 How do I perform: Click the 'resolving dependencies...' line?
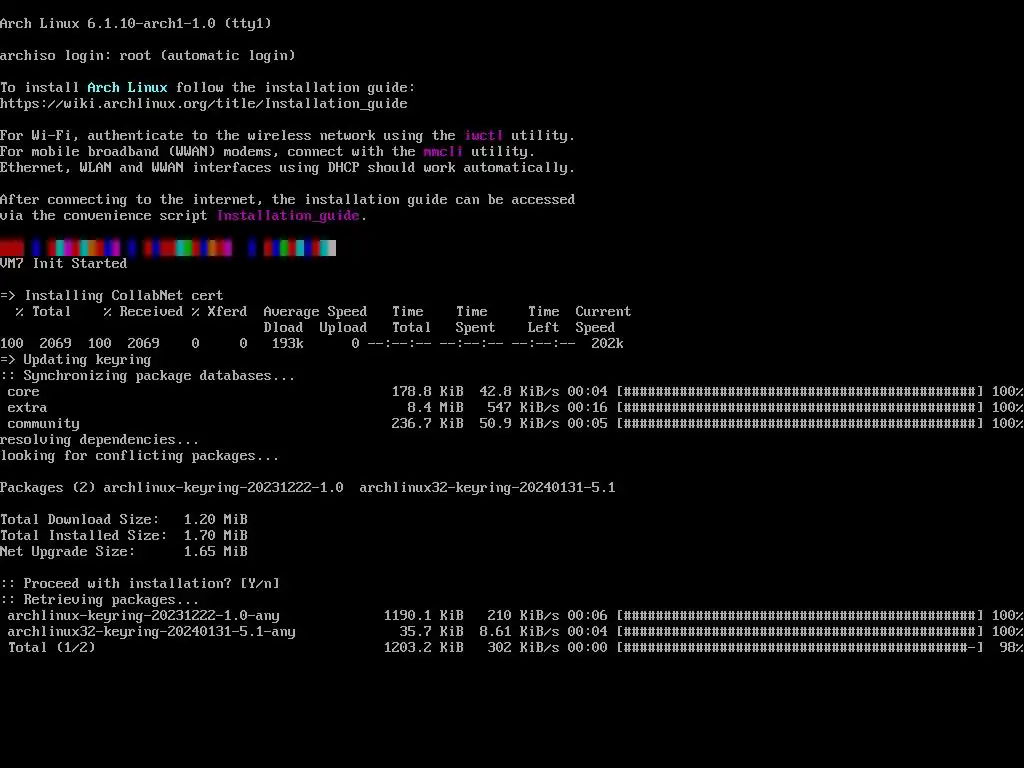[99, 439]
